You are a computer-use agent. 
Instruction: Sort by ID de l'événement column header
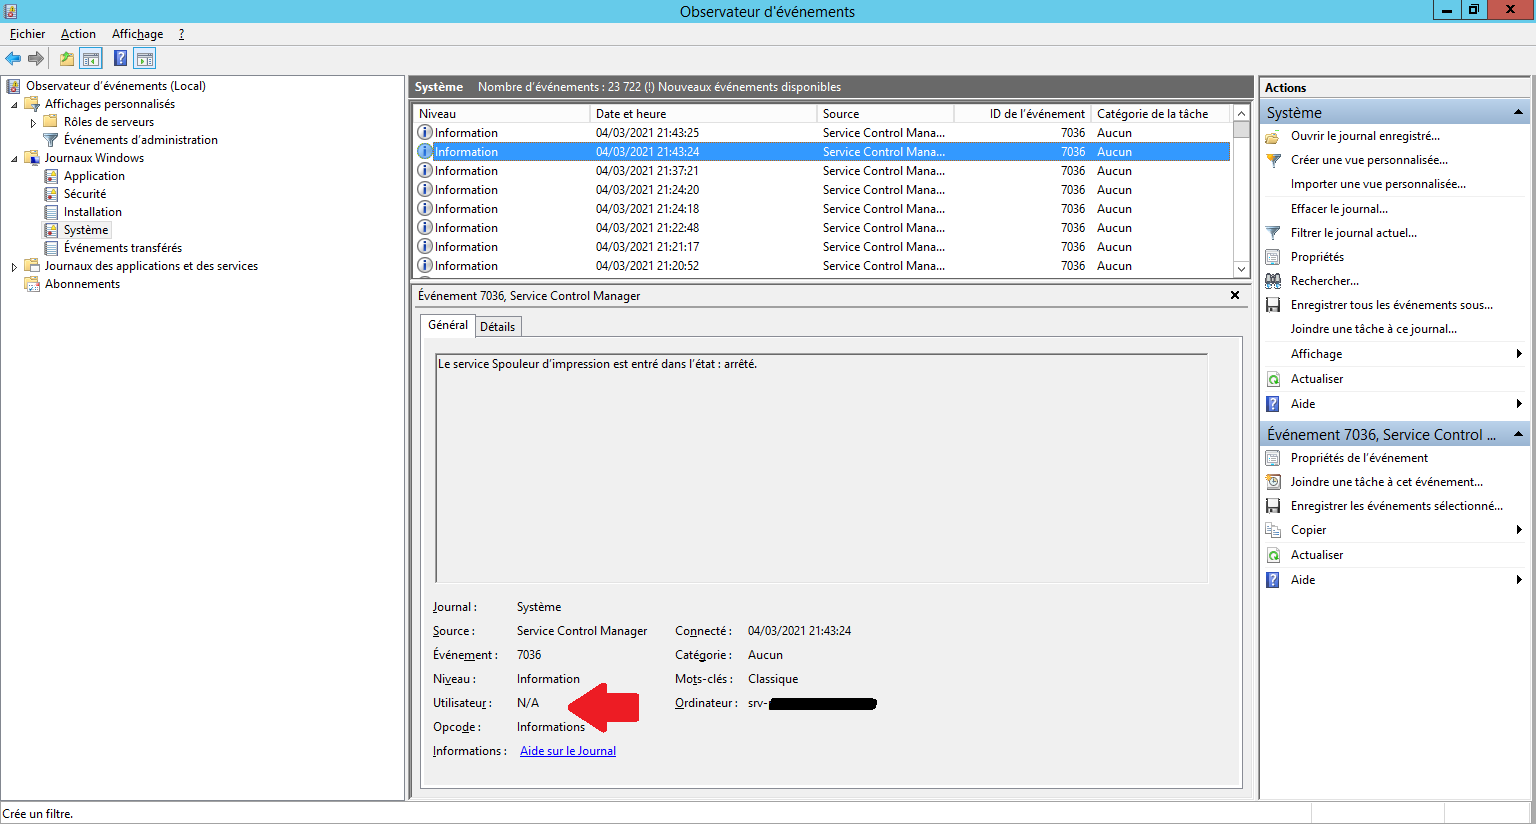(x=1022, y=114)
